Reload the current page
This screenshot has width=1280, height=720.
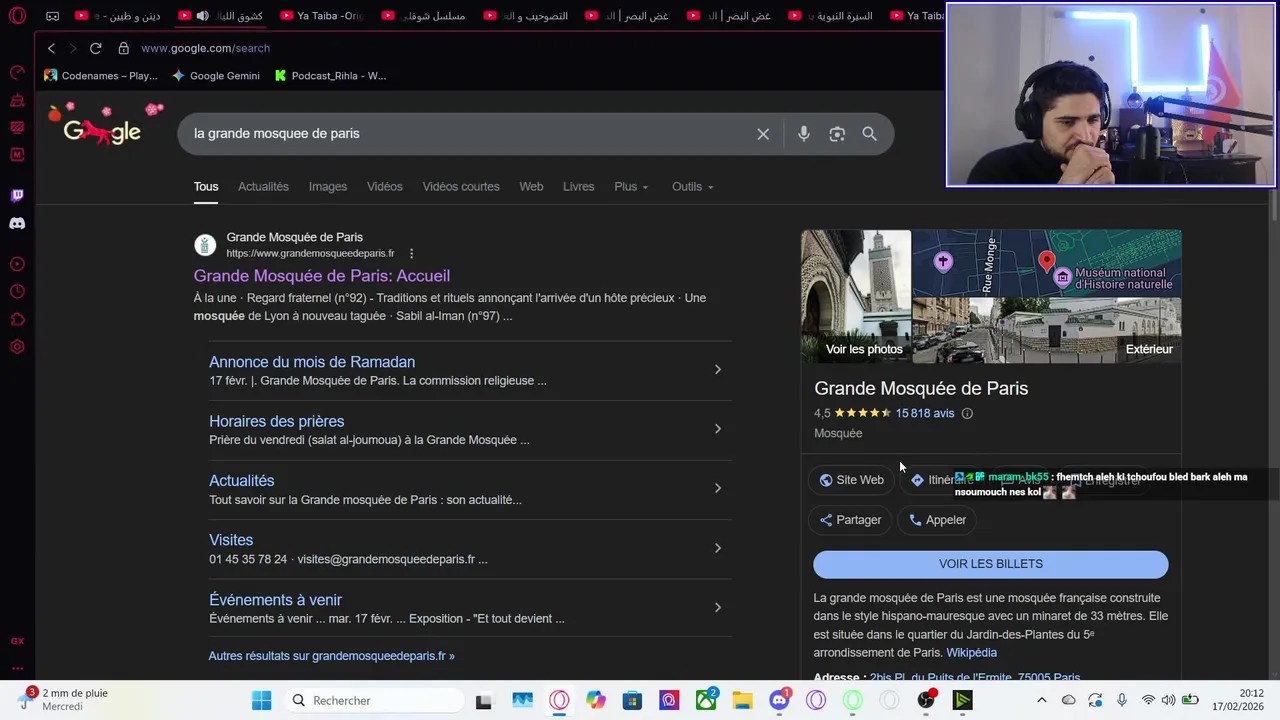point(95,48)
